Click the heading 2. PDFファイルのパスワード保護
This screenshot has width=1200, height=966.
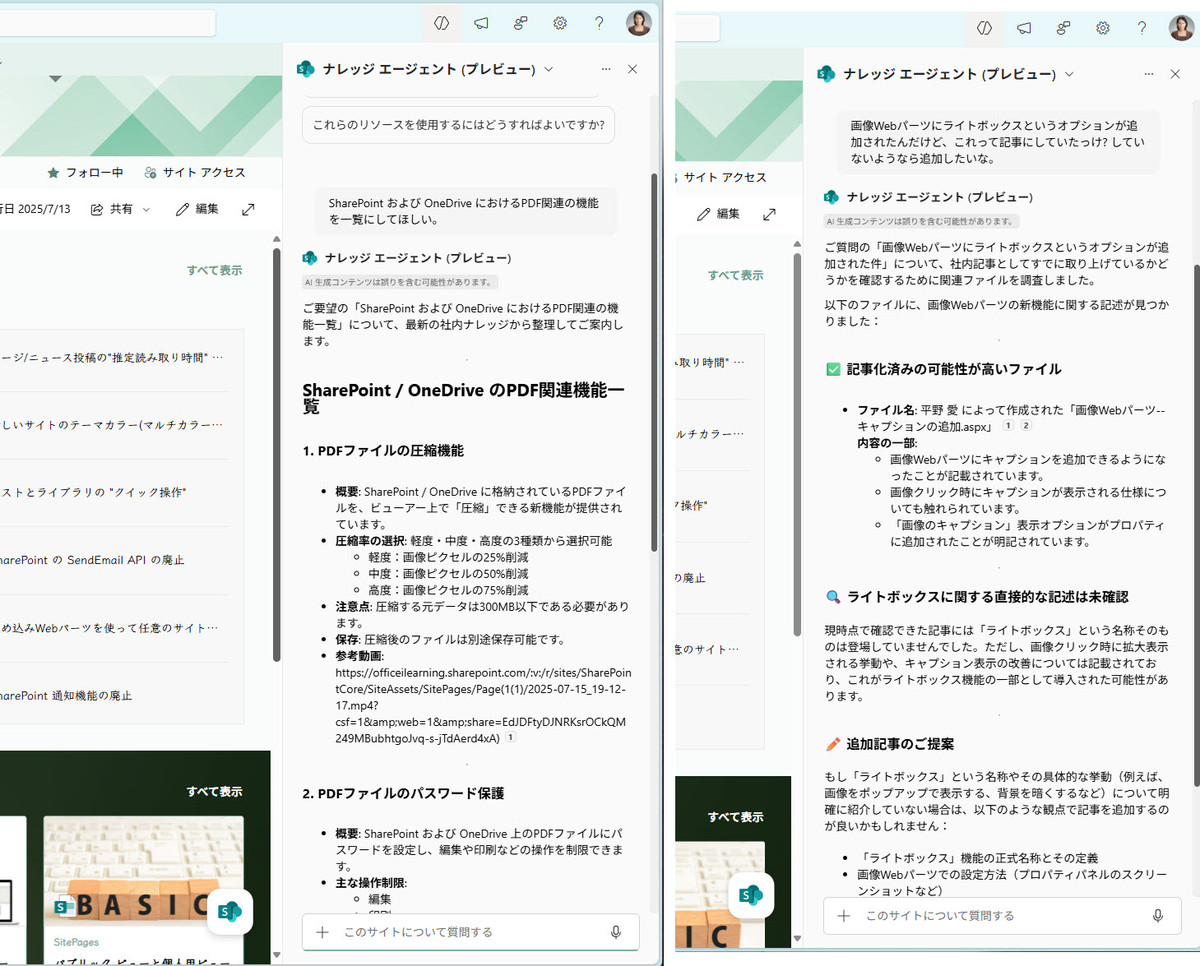pyautogui.click(x=403, y=793)
